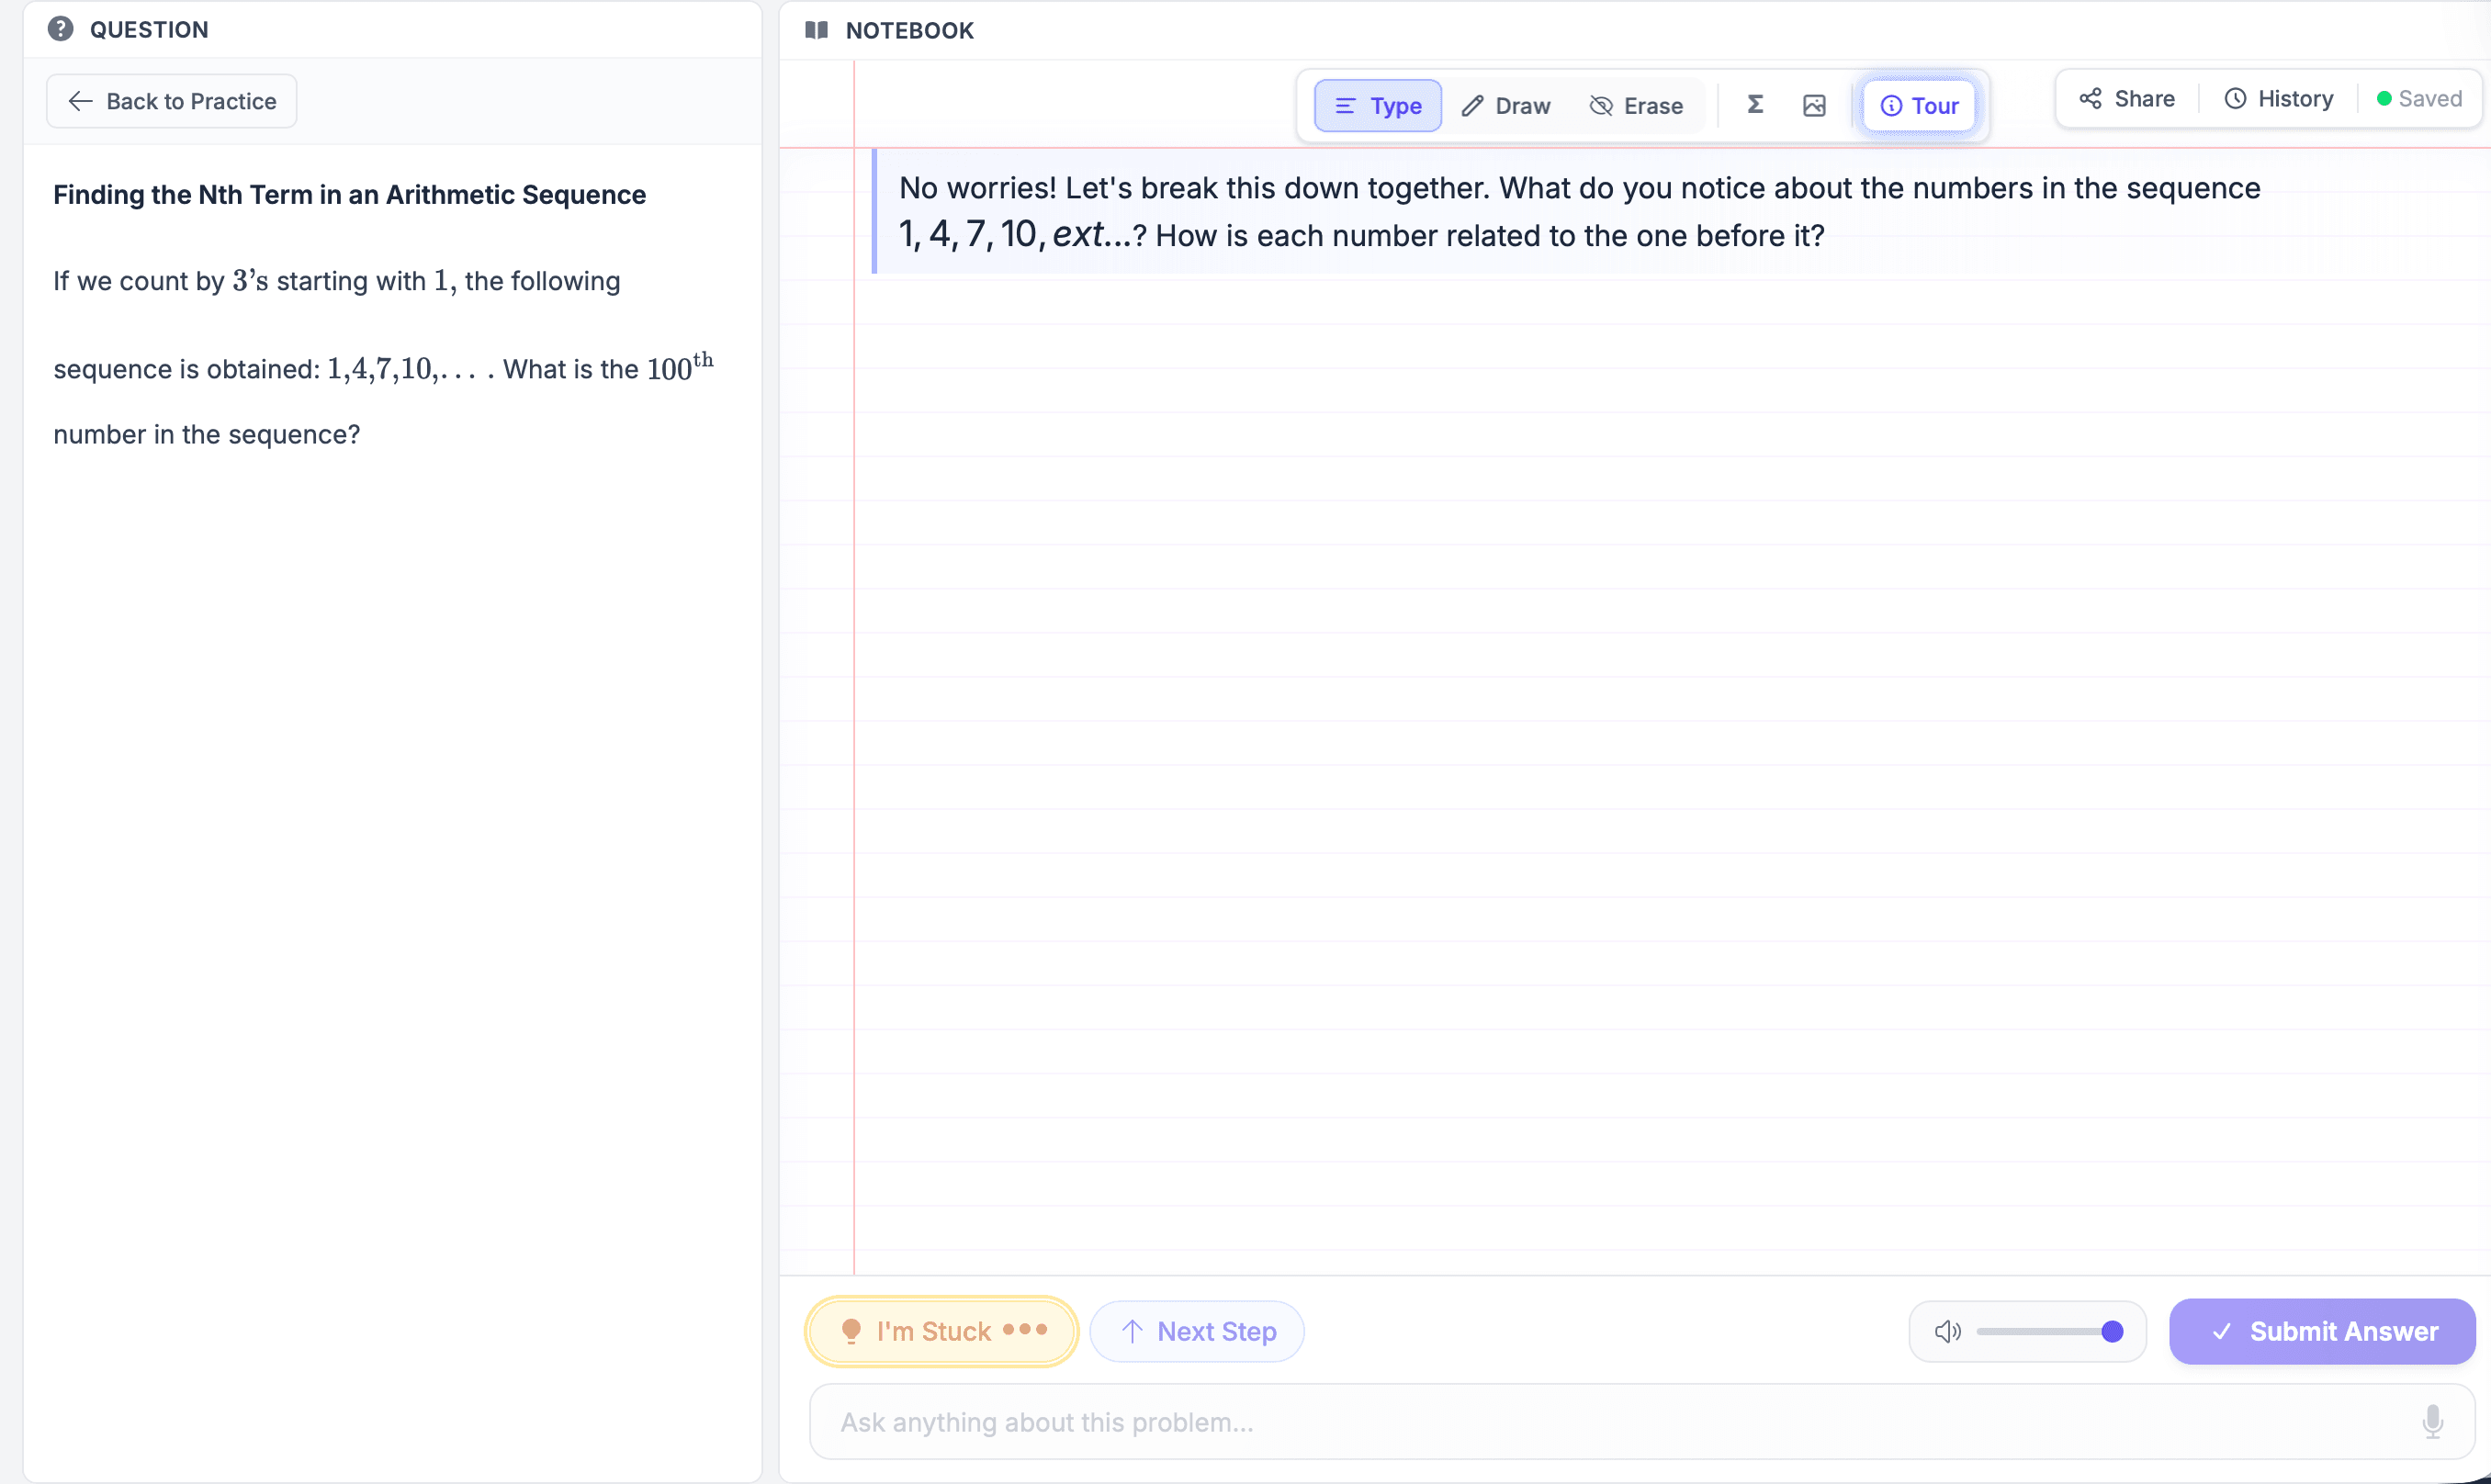Screen dimensions: 2491x1484
Task: Open the Share options
Action: [x=2125, y=98]
